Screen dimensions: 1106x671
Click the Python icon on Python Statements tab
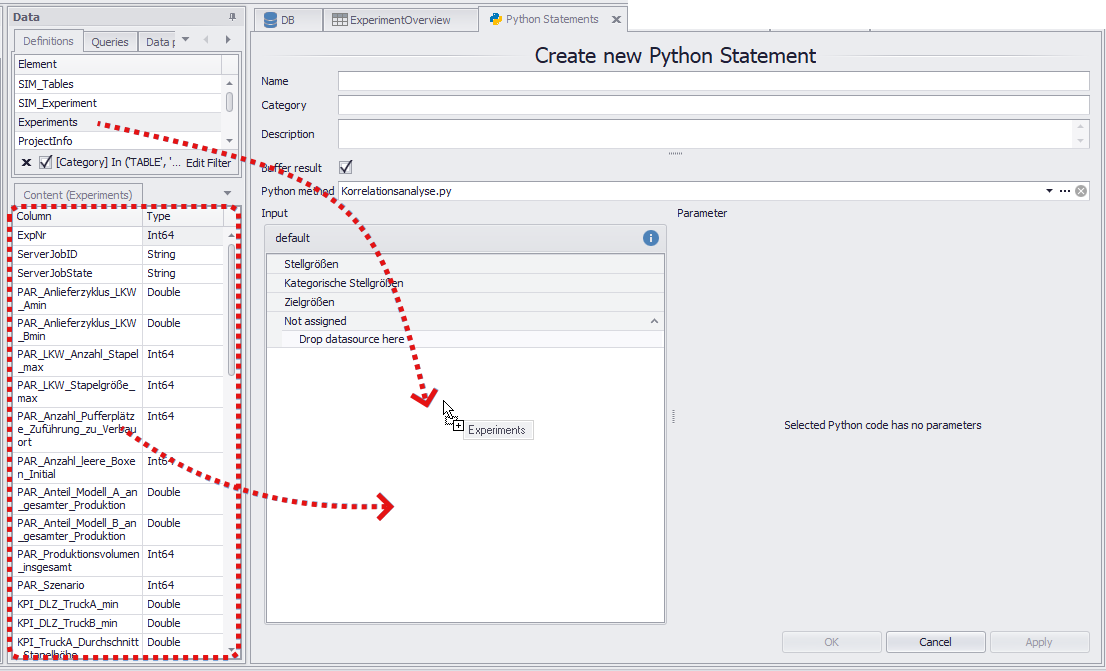[x=496, y=18]
